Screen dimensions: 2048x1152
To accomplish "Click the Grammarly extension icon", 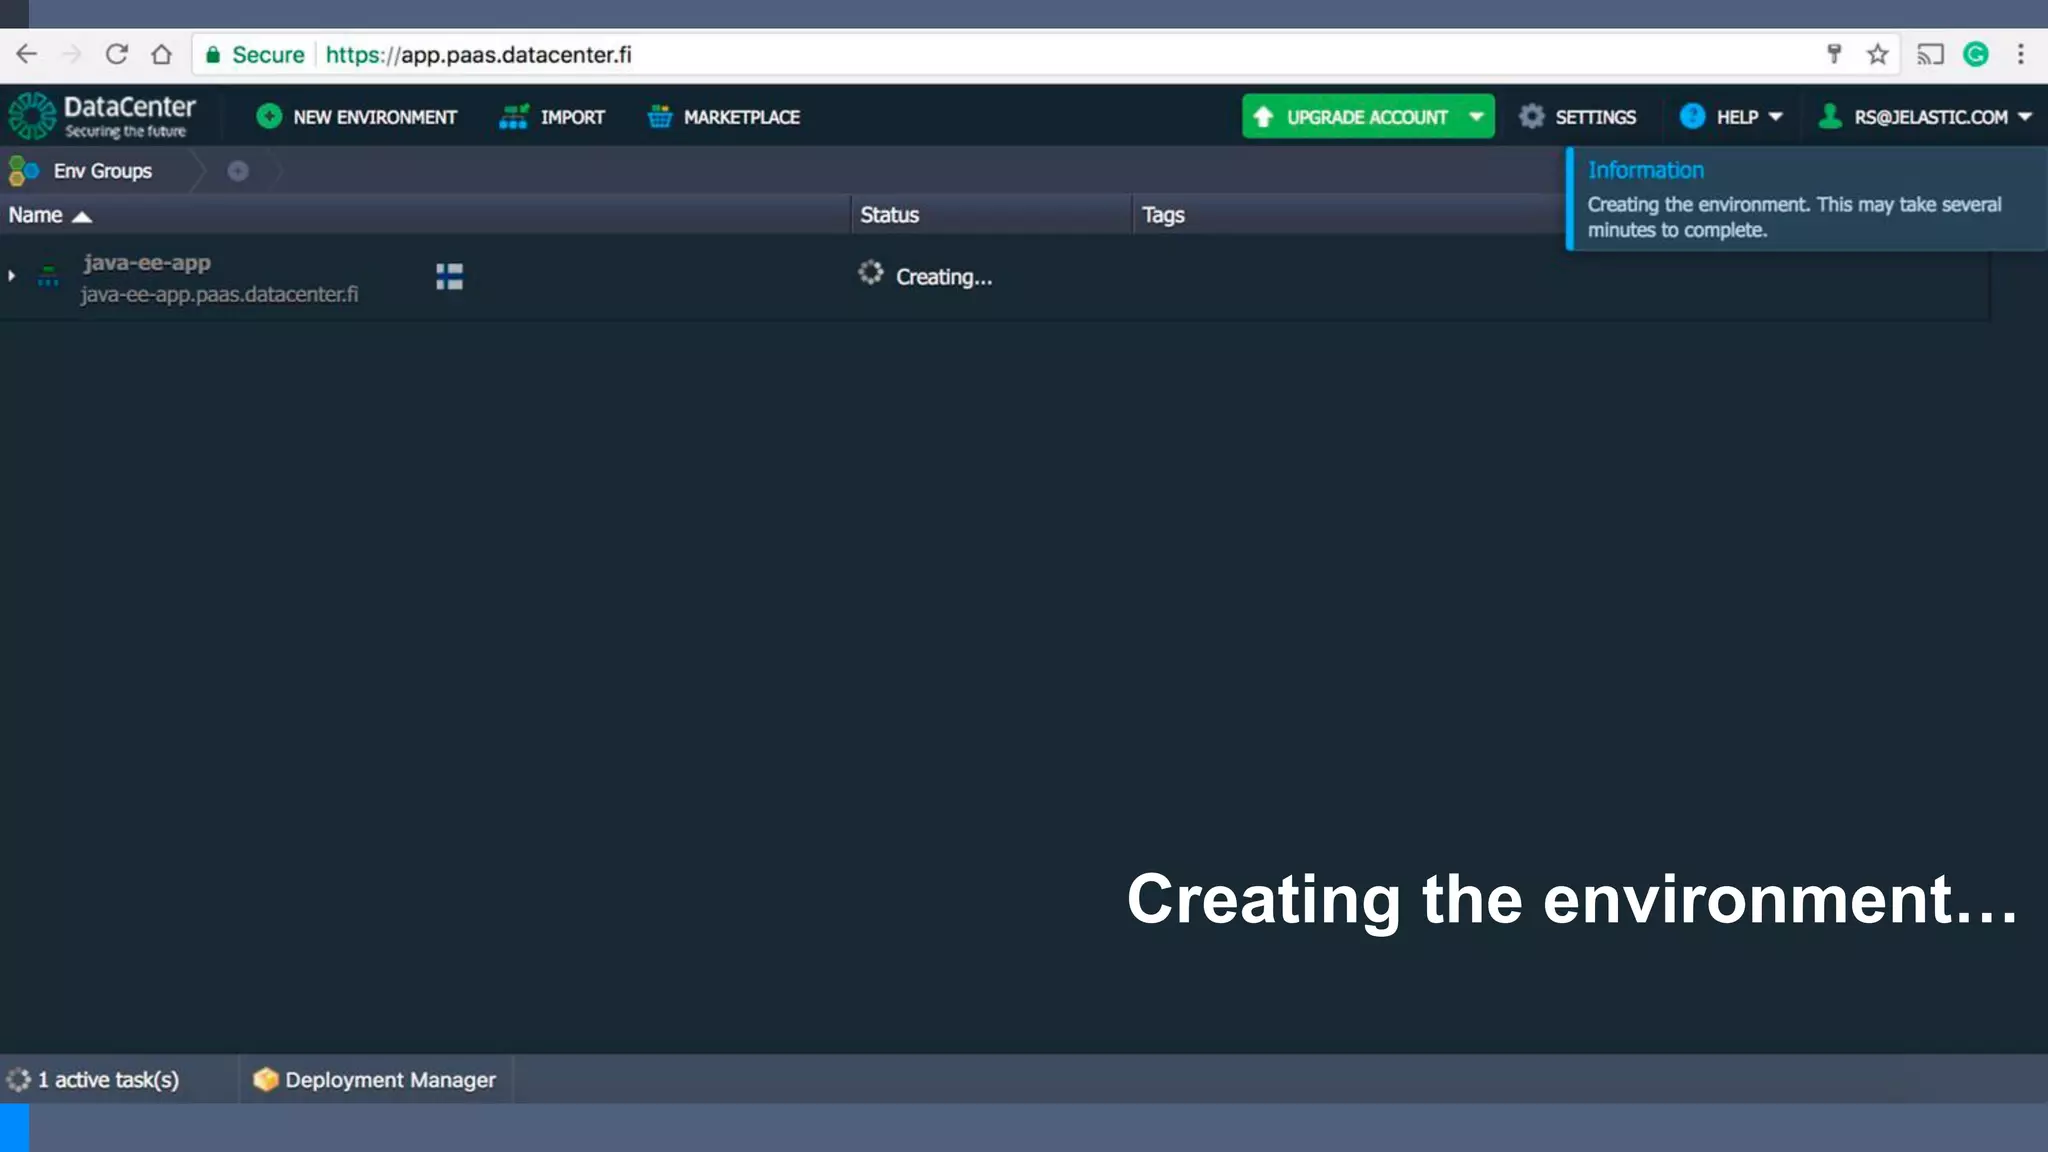I will click(1976, 54).
